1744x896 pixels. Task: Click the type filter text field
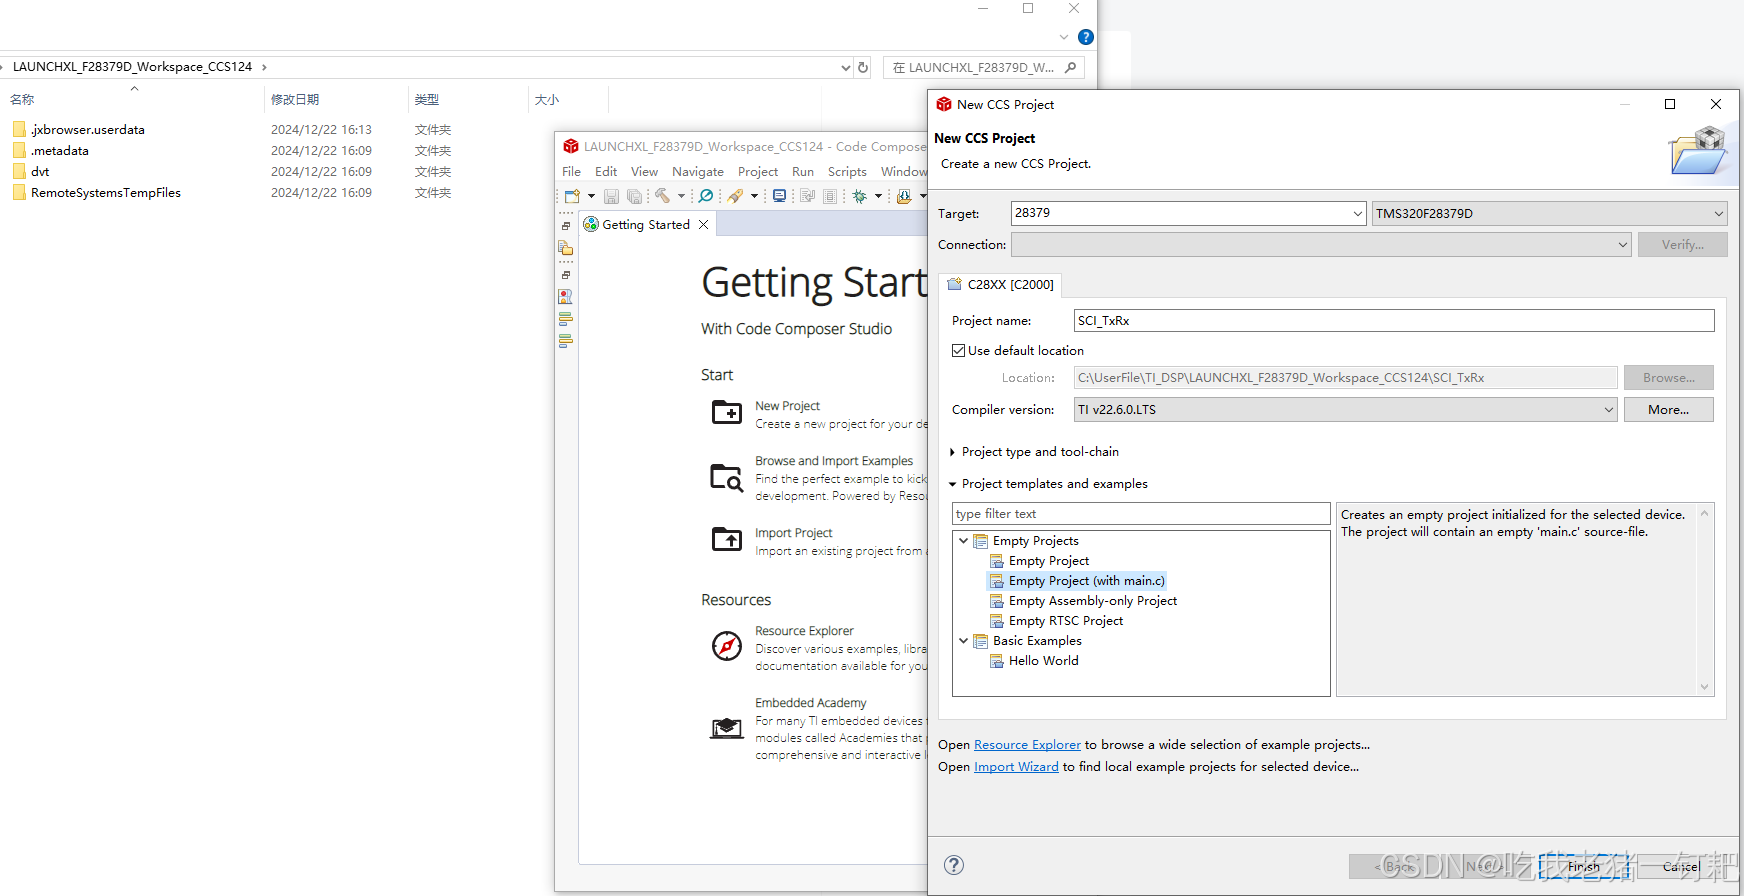click(x=1141, y=513)
